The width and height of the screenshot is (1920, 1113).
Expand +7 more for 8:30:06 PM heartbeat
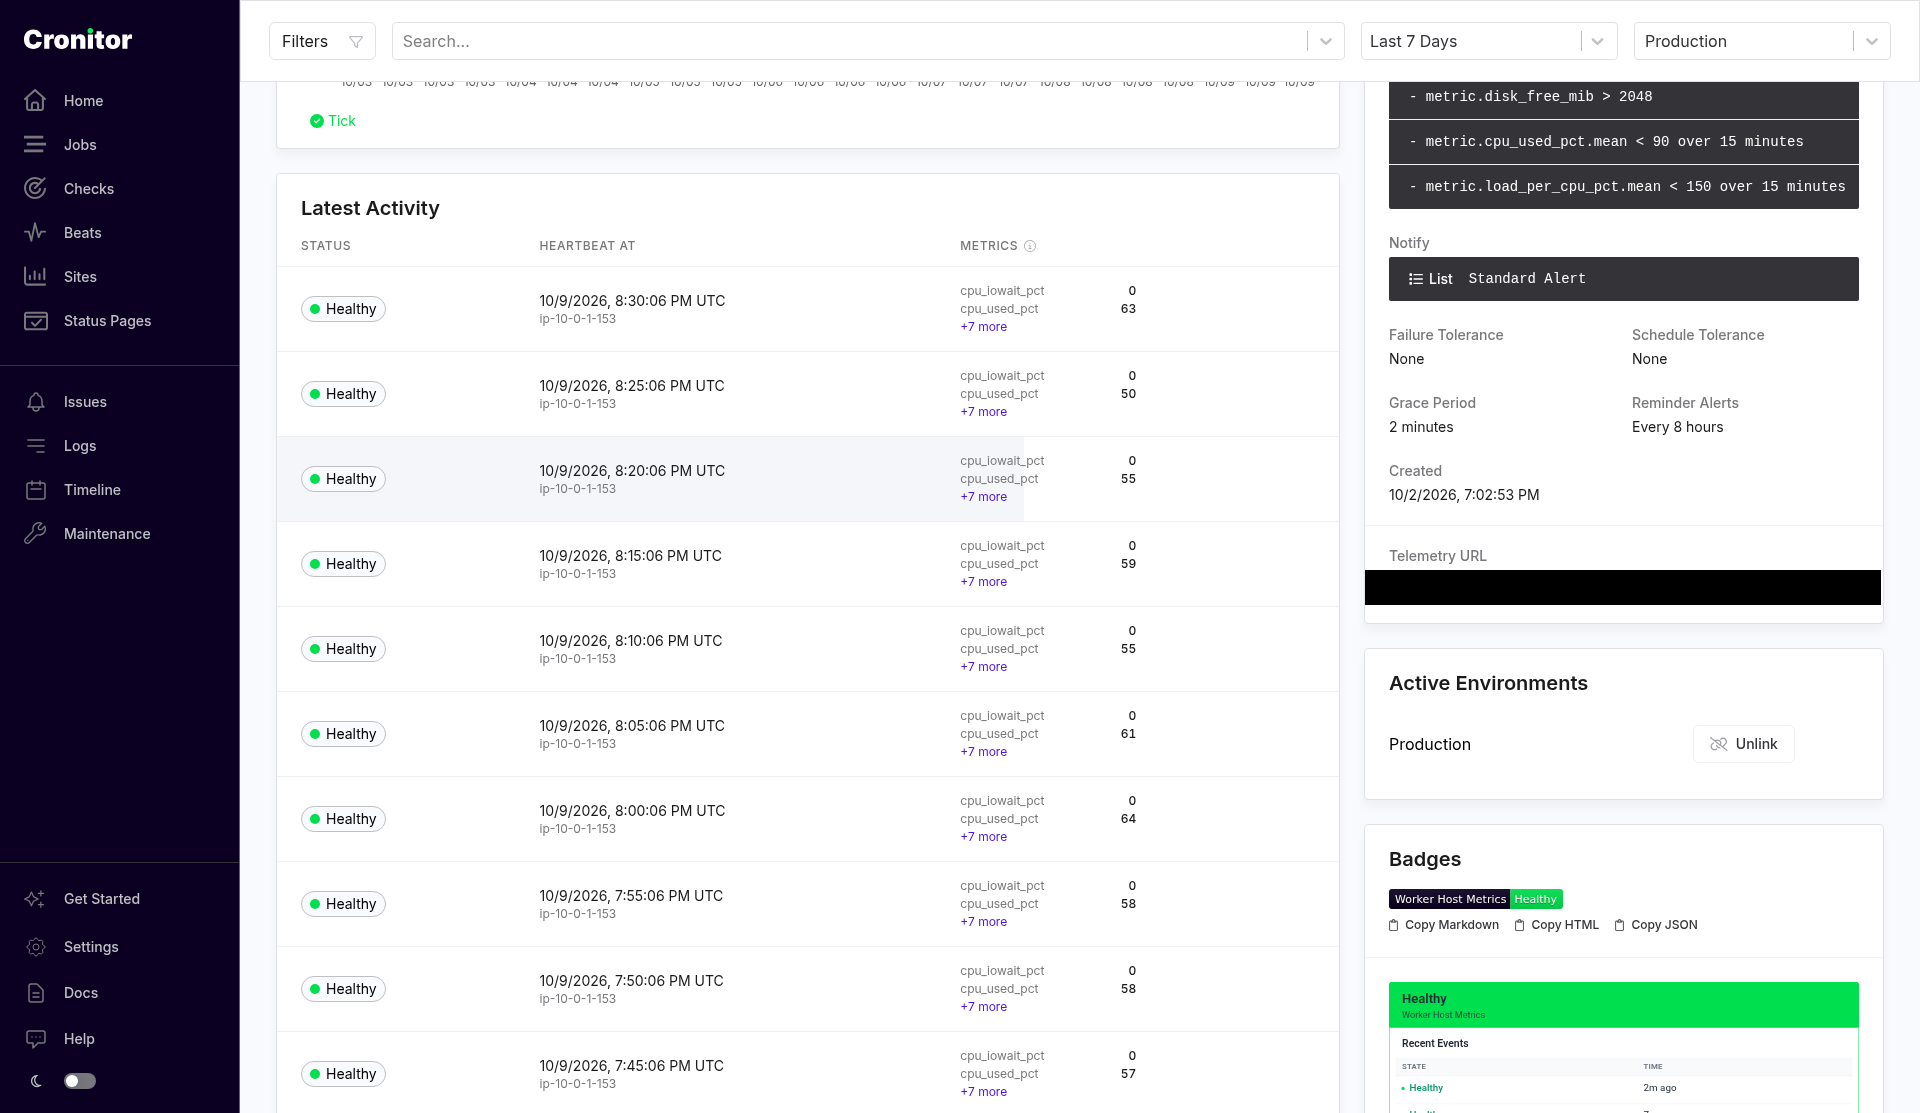[984, 327]
